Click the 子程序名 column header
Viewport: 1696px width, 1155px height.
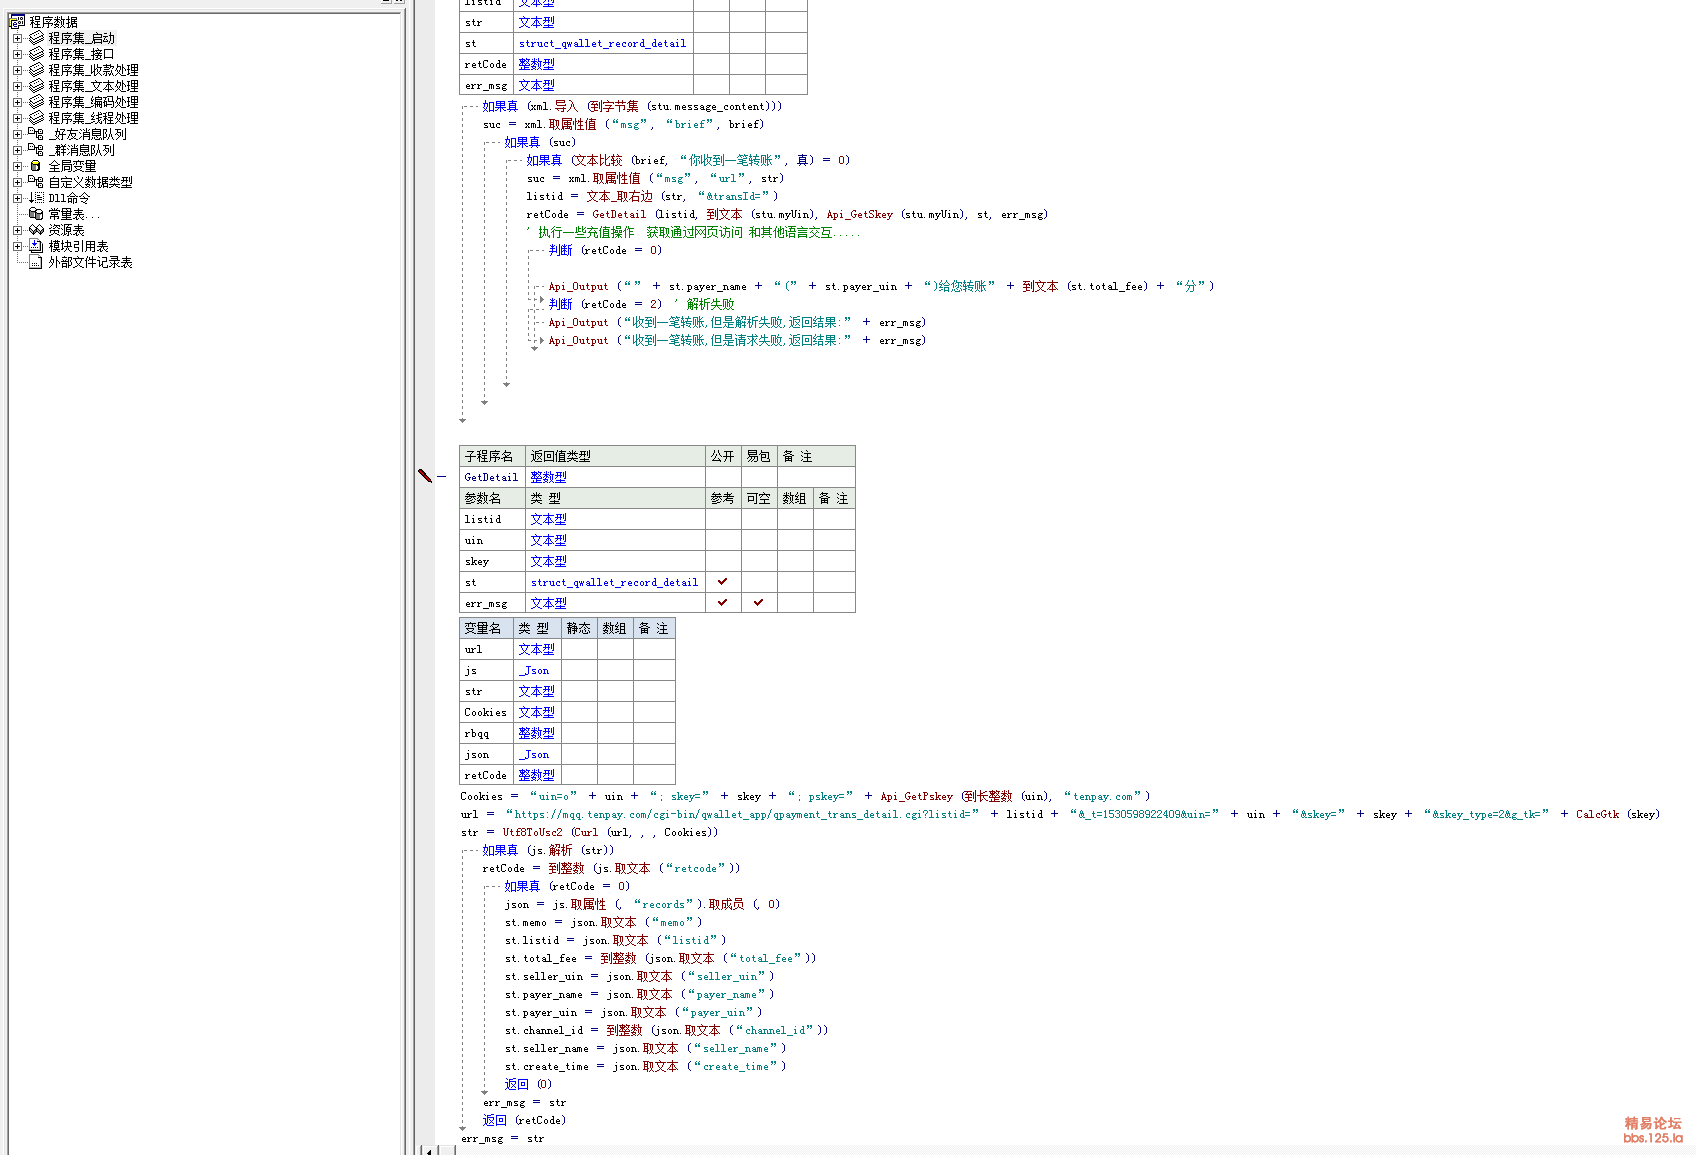492,456
